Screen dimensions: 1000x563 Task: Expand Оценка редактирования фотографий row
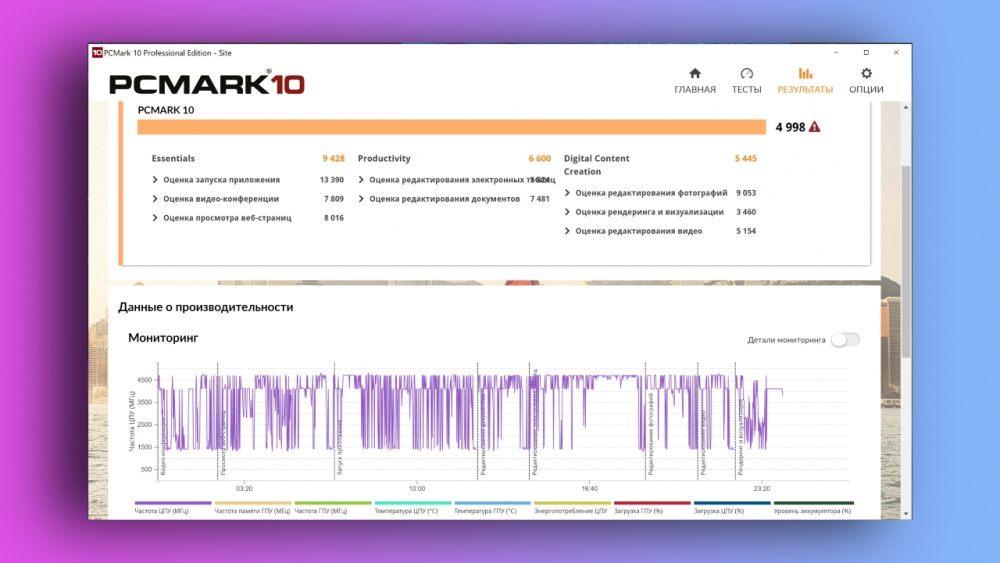[567, 193]
